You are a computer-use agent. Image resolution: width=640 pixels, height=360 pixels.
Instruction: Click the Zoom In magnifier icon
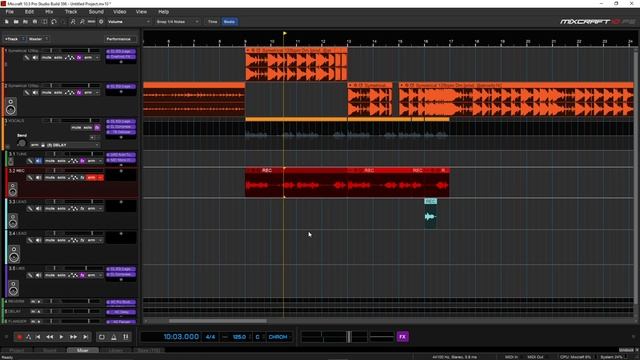click(73, 22)
